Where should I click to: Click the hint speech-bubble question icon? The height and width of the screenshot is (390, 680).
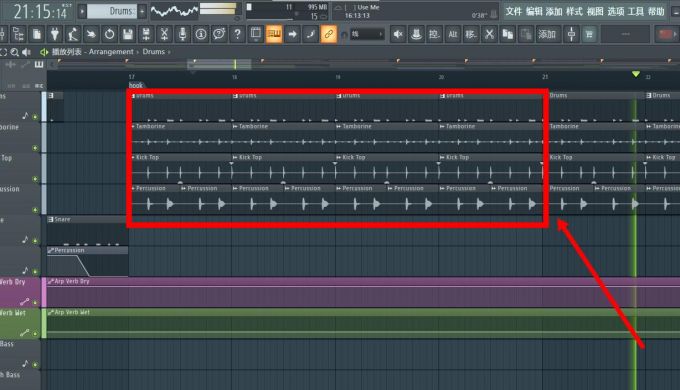pos(219,34)
